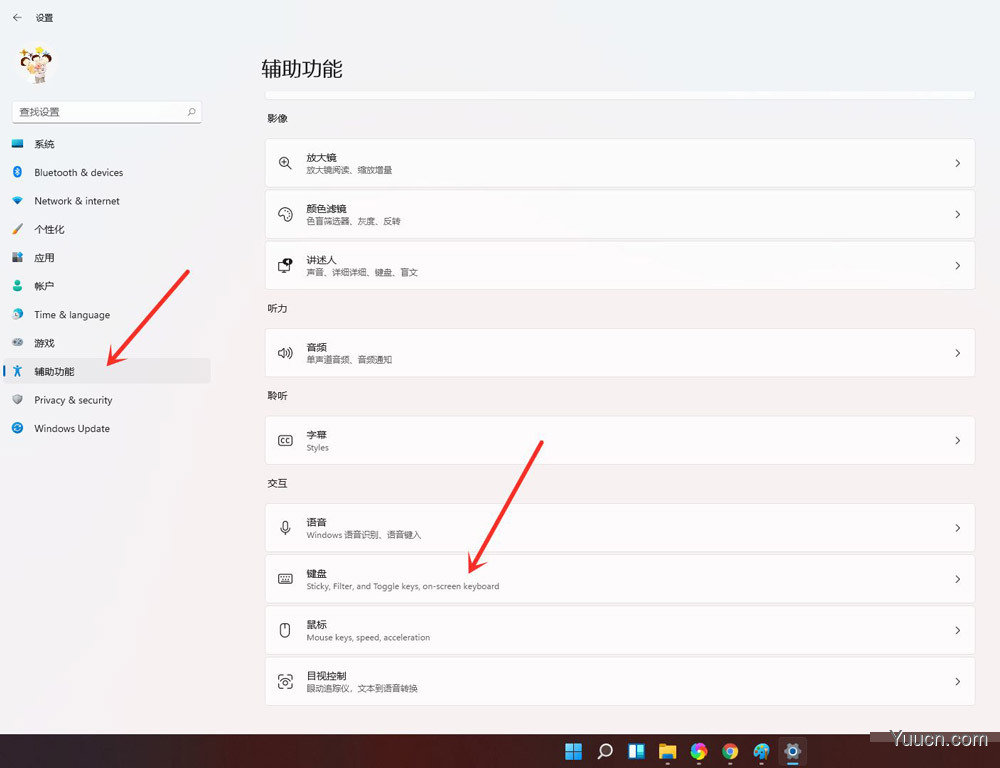Open 个性化 in the sidebar
This screenshot has height=768, width=1000.
tap(107, 229)
